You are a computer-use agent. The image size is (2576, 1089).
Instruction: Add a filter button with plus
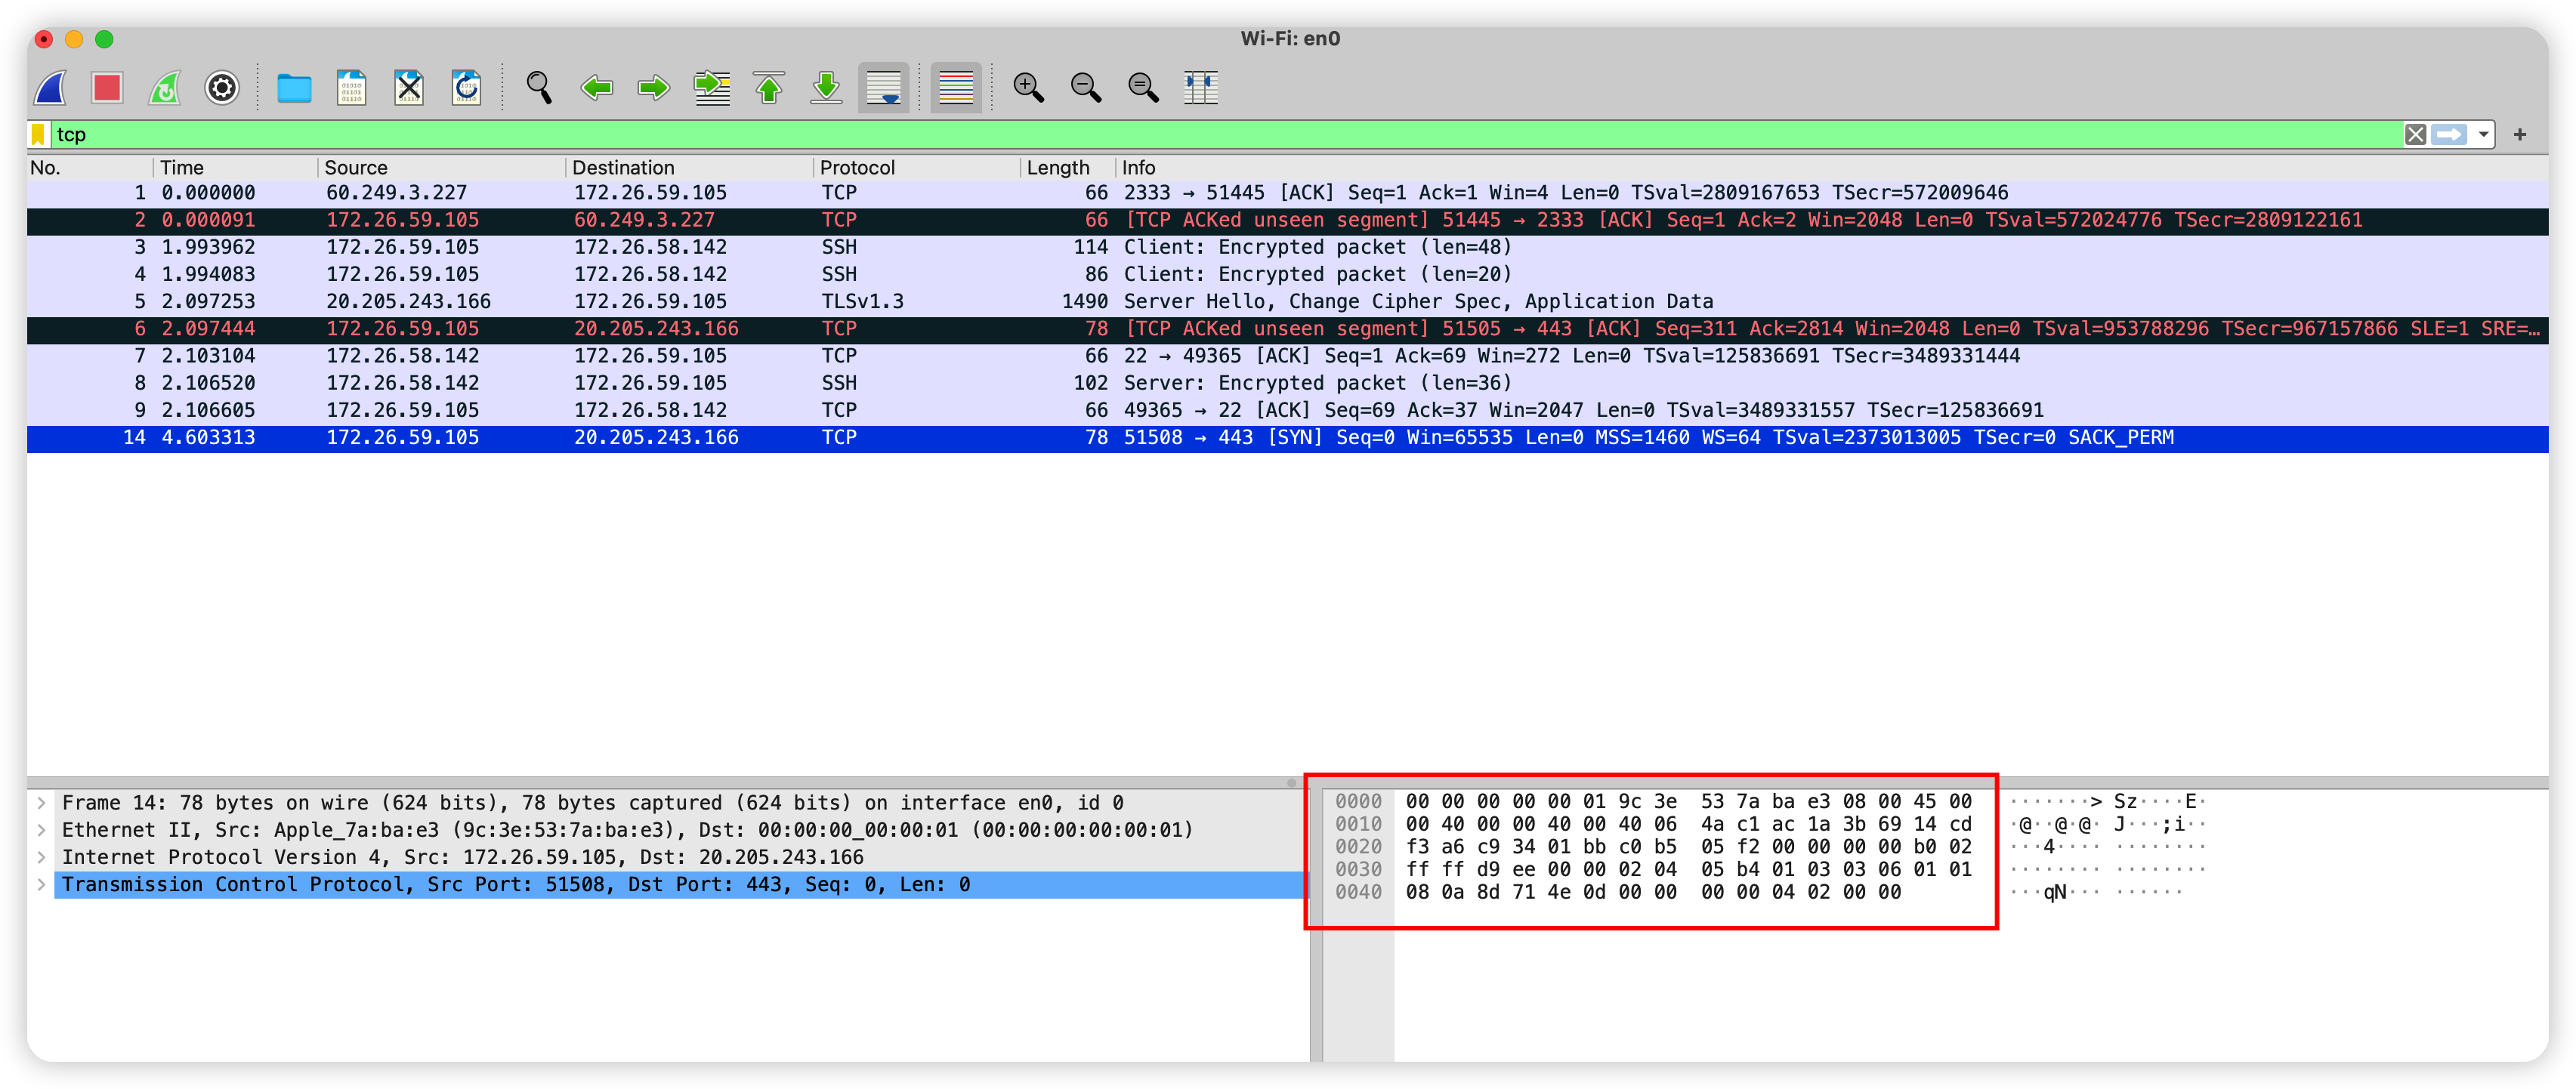pos(2520,134)
